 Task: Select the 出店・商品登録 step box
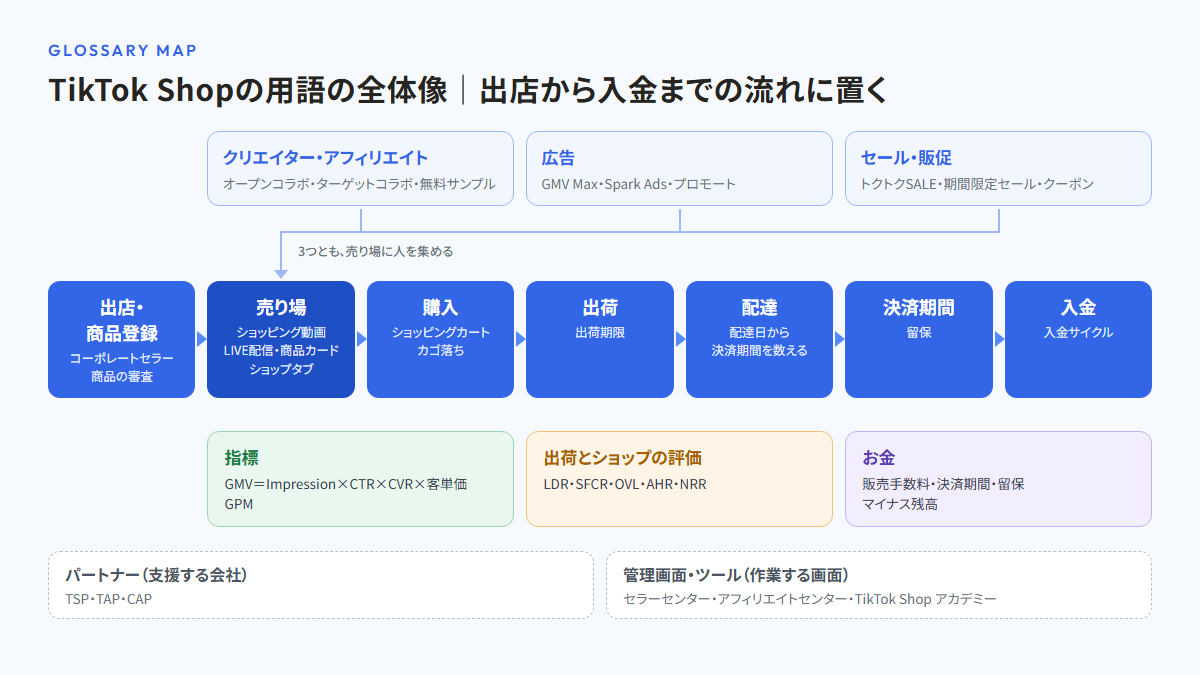click(x=121, y=339)
